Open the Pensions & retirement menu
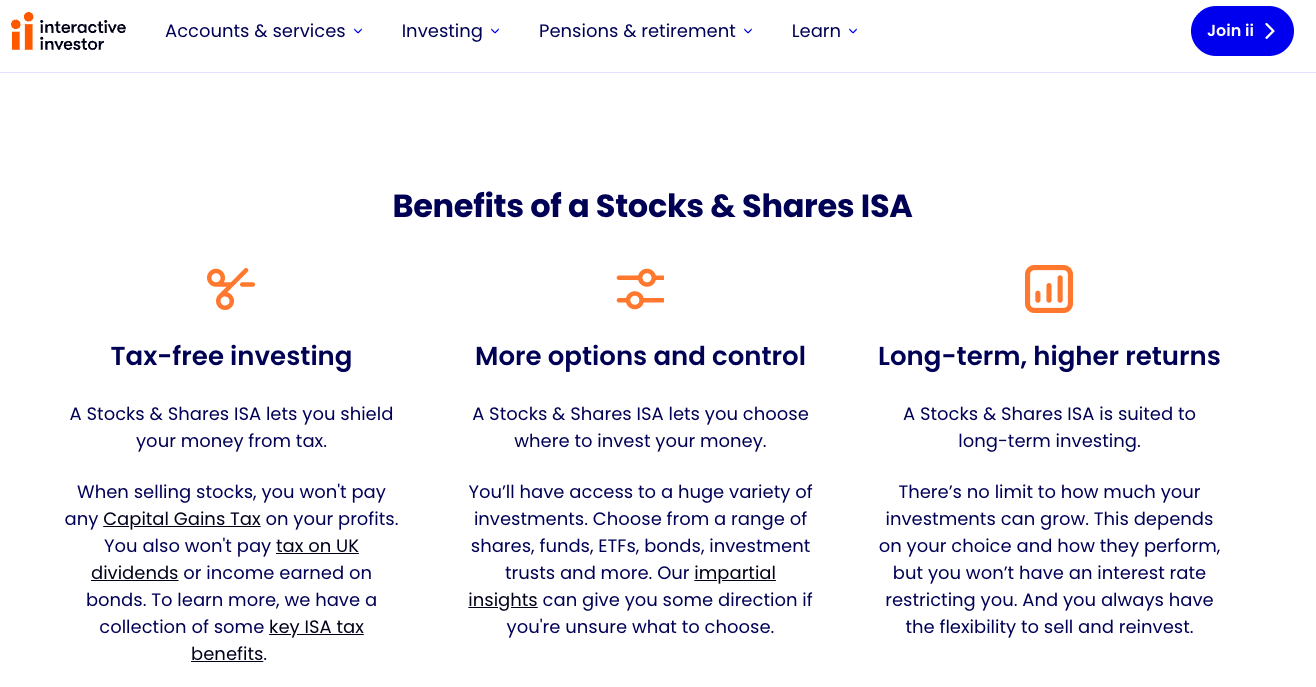The height and width of the screenshot is (687, 1316). coord(636,31)
